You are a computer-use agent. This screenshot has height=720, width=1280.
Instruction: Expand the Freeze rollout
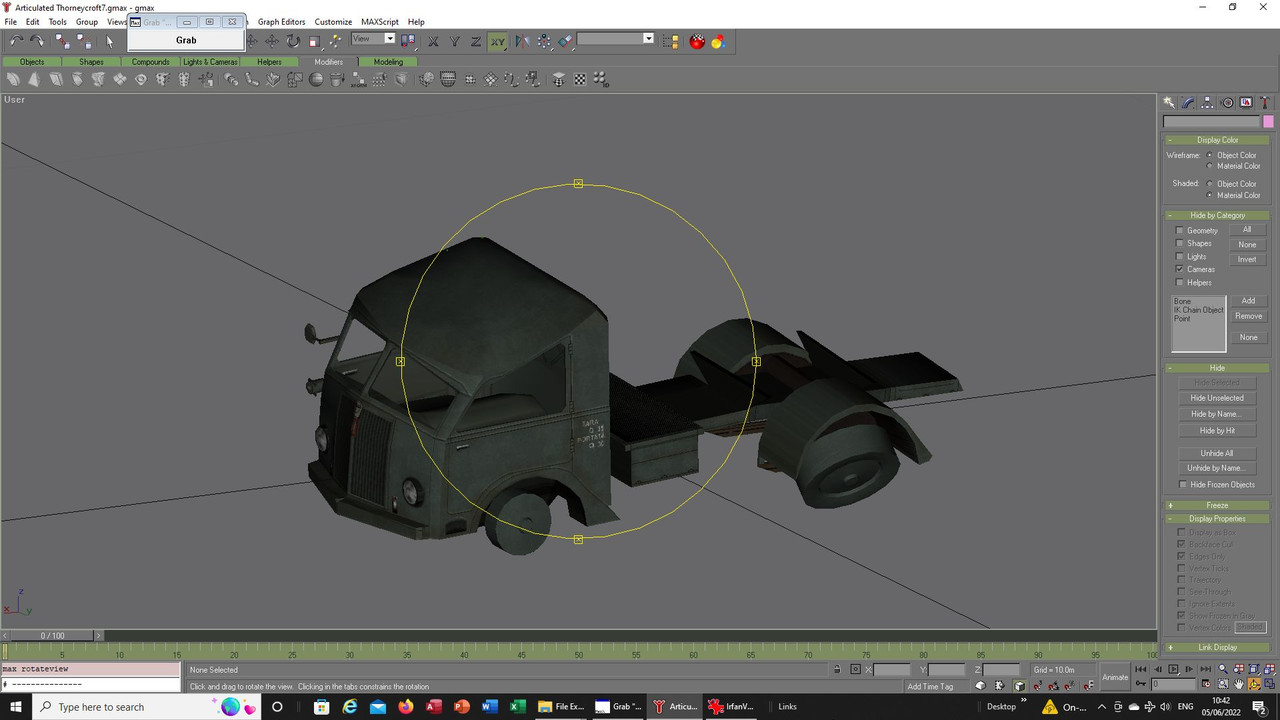[1216, 506]
